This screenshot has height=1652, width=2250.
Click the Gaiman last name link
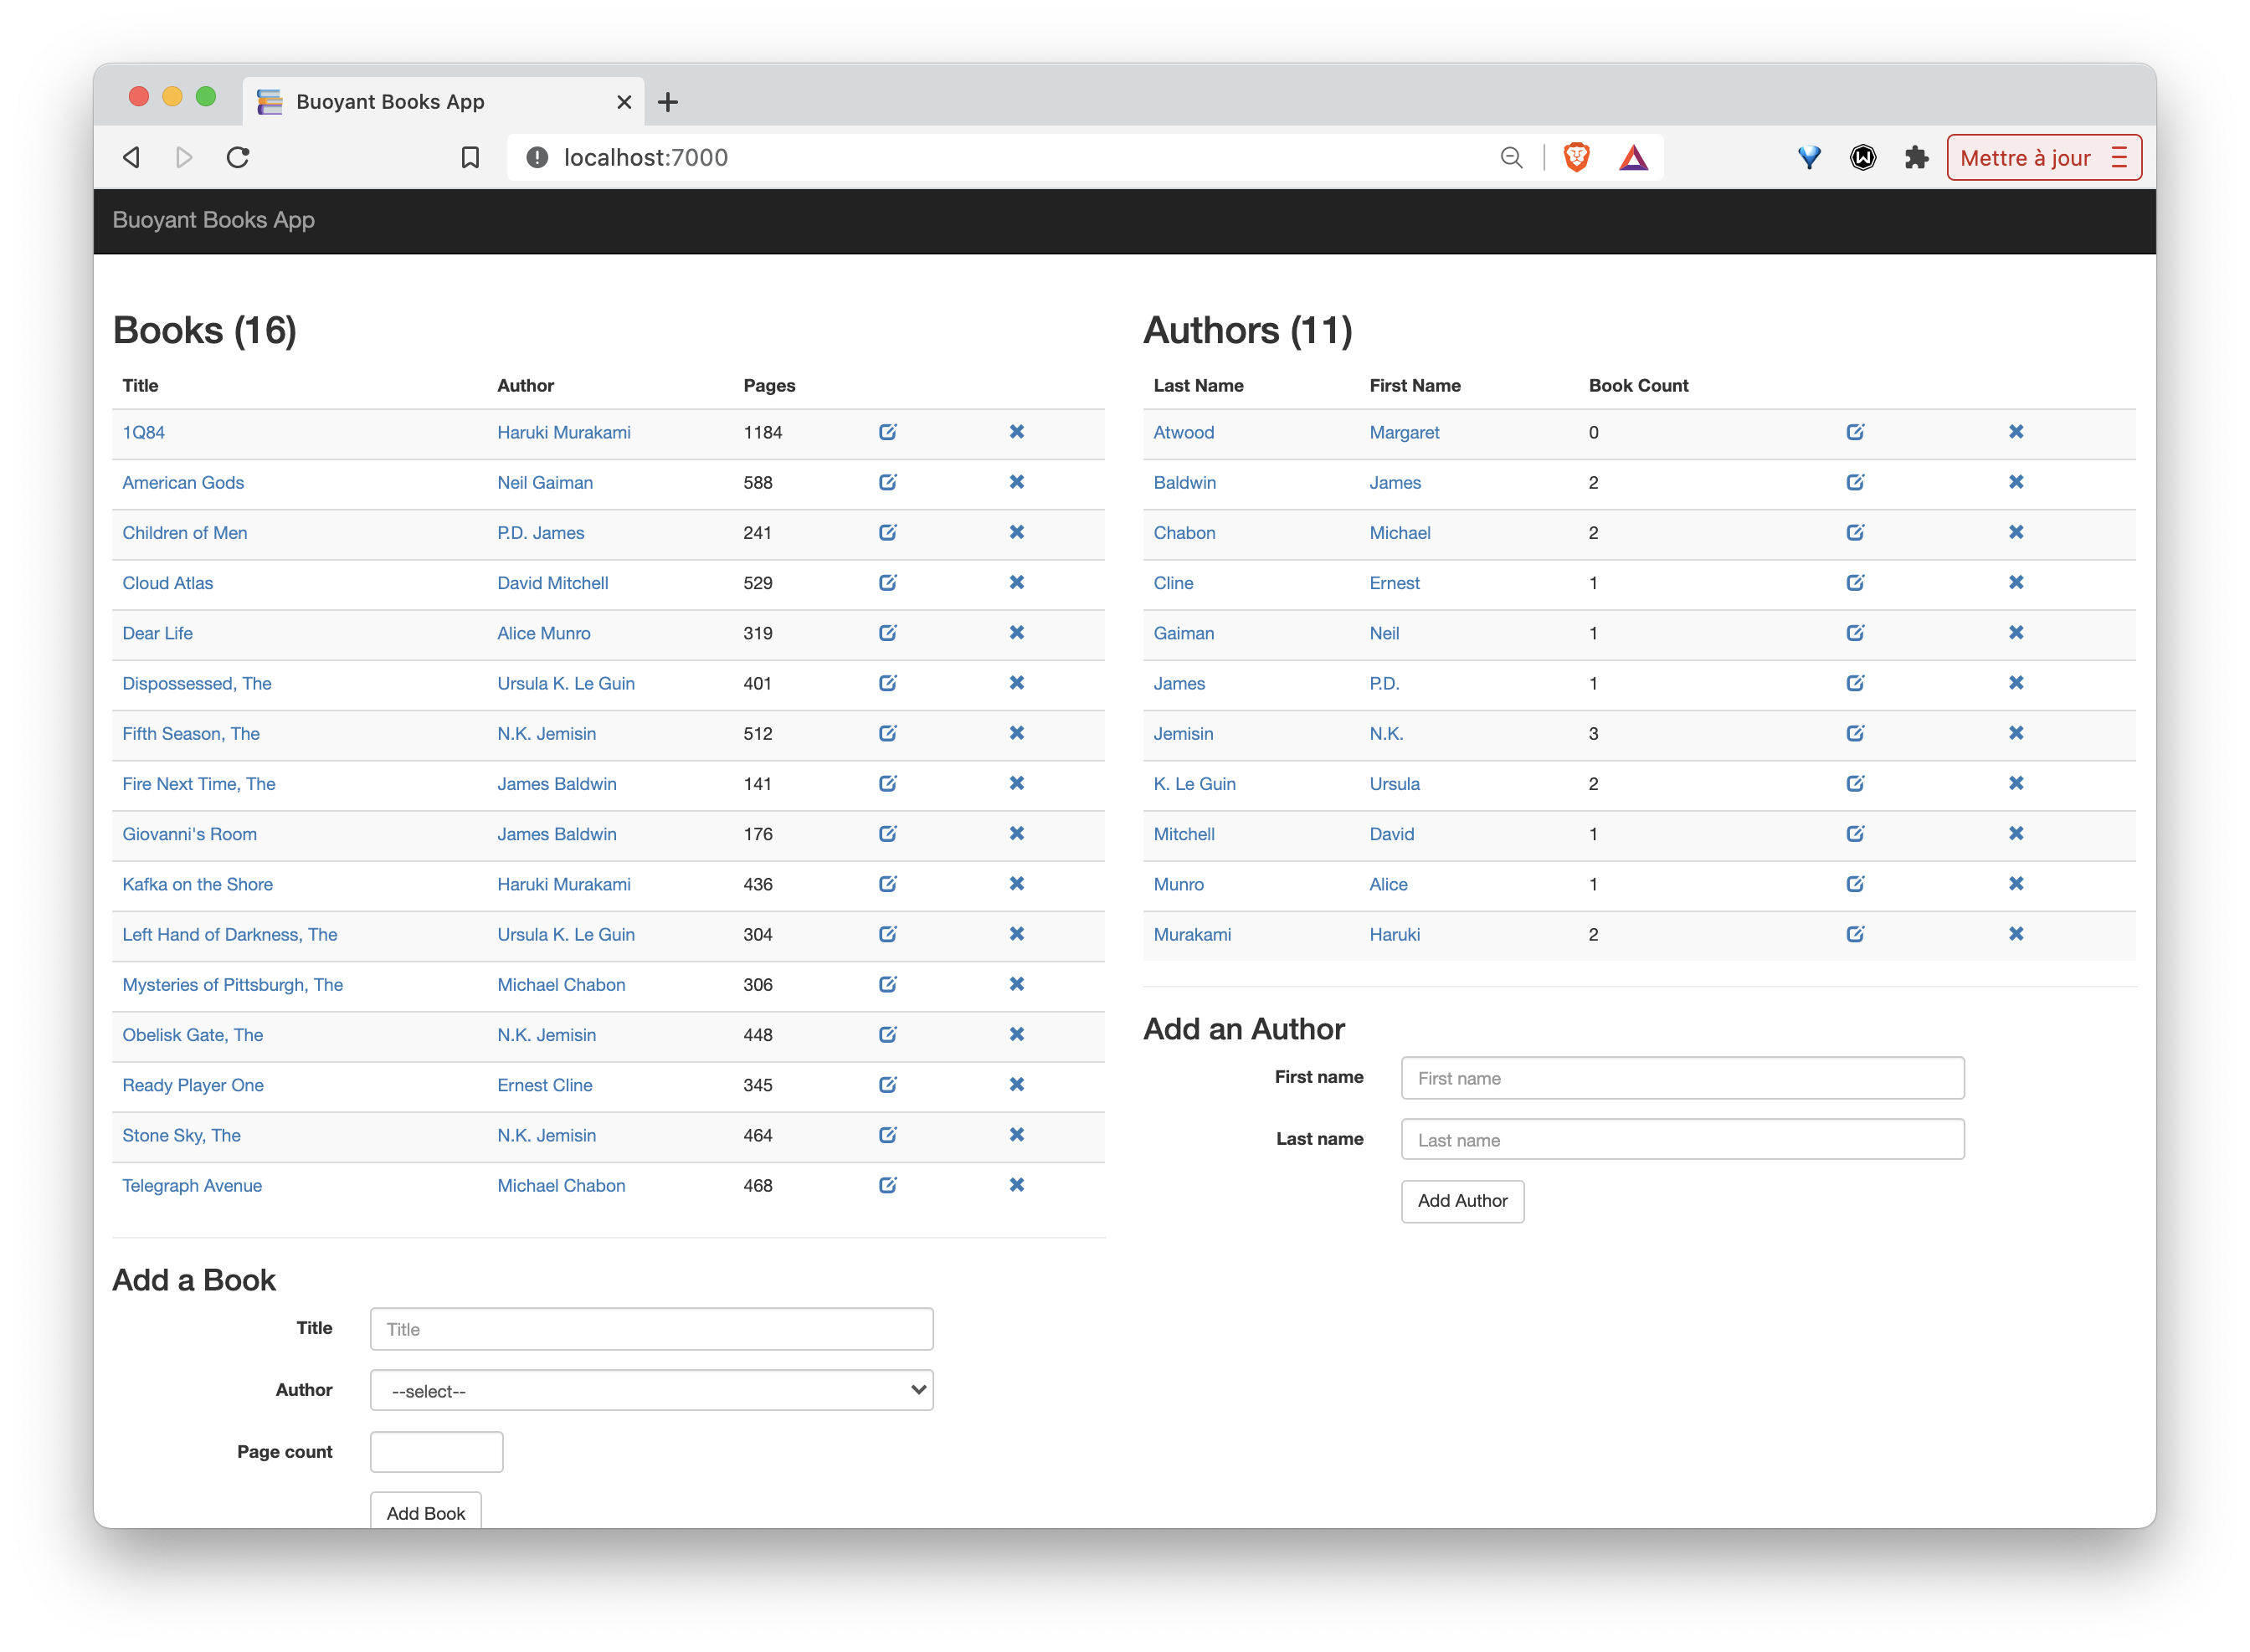(1183, 632)
